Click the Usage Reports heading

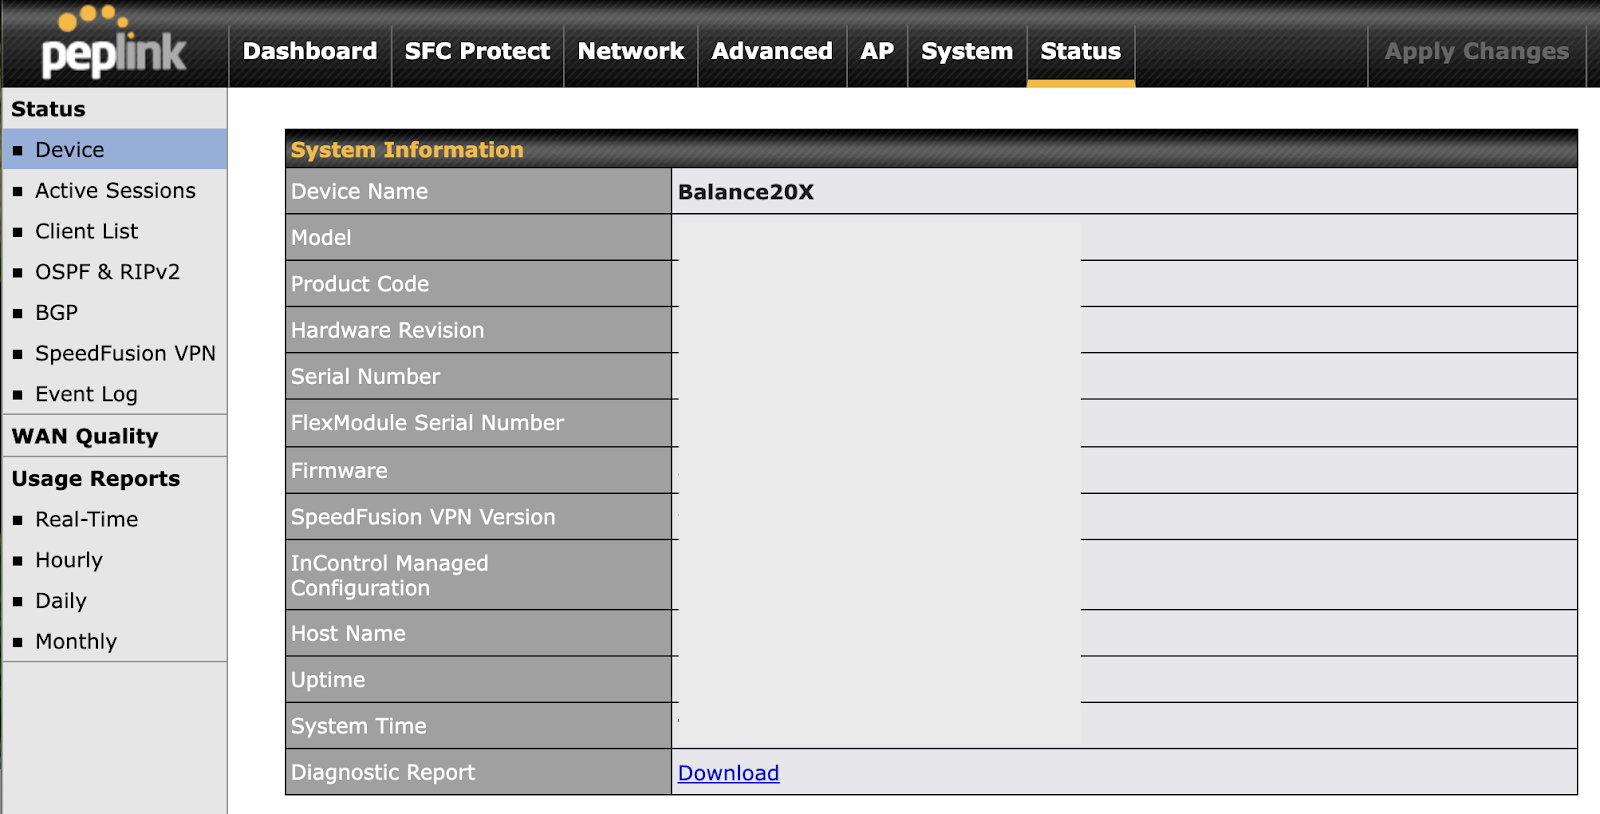(x=96, y=478)
